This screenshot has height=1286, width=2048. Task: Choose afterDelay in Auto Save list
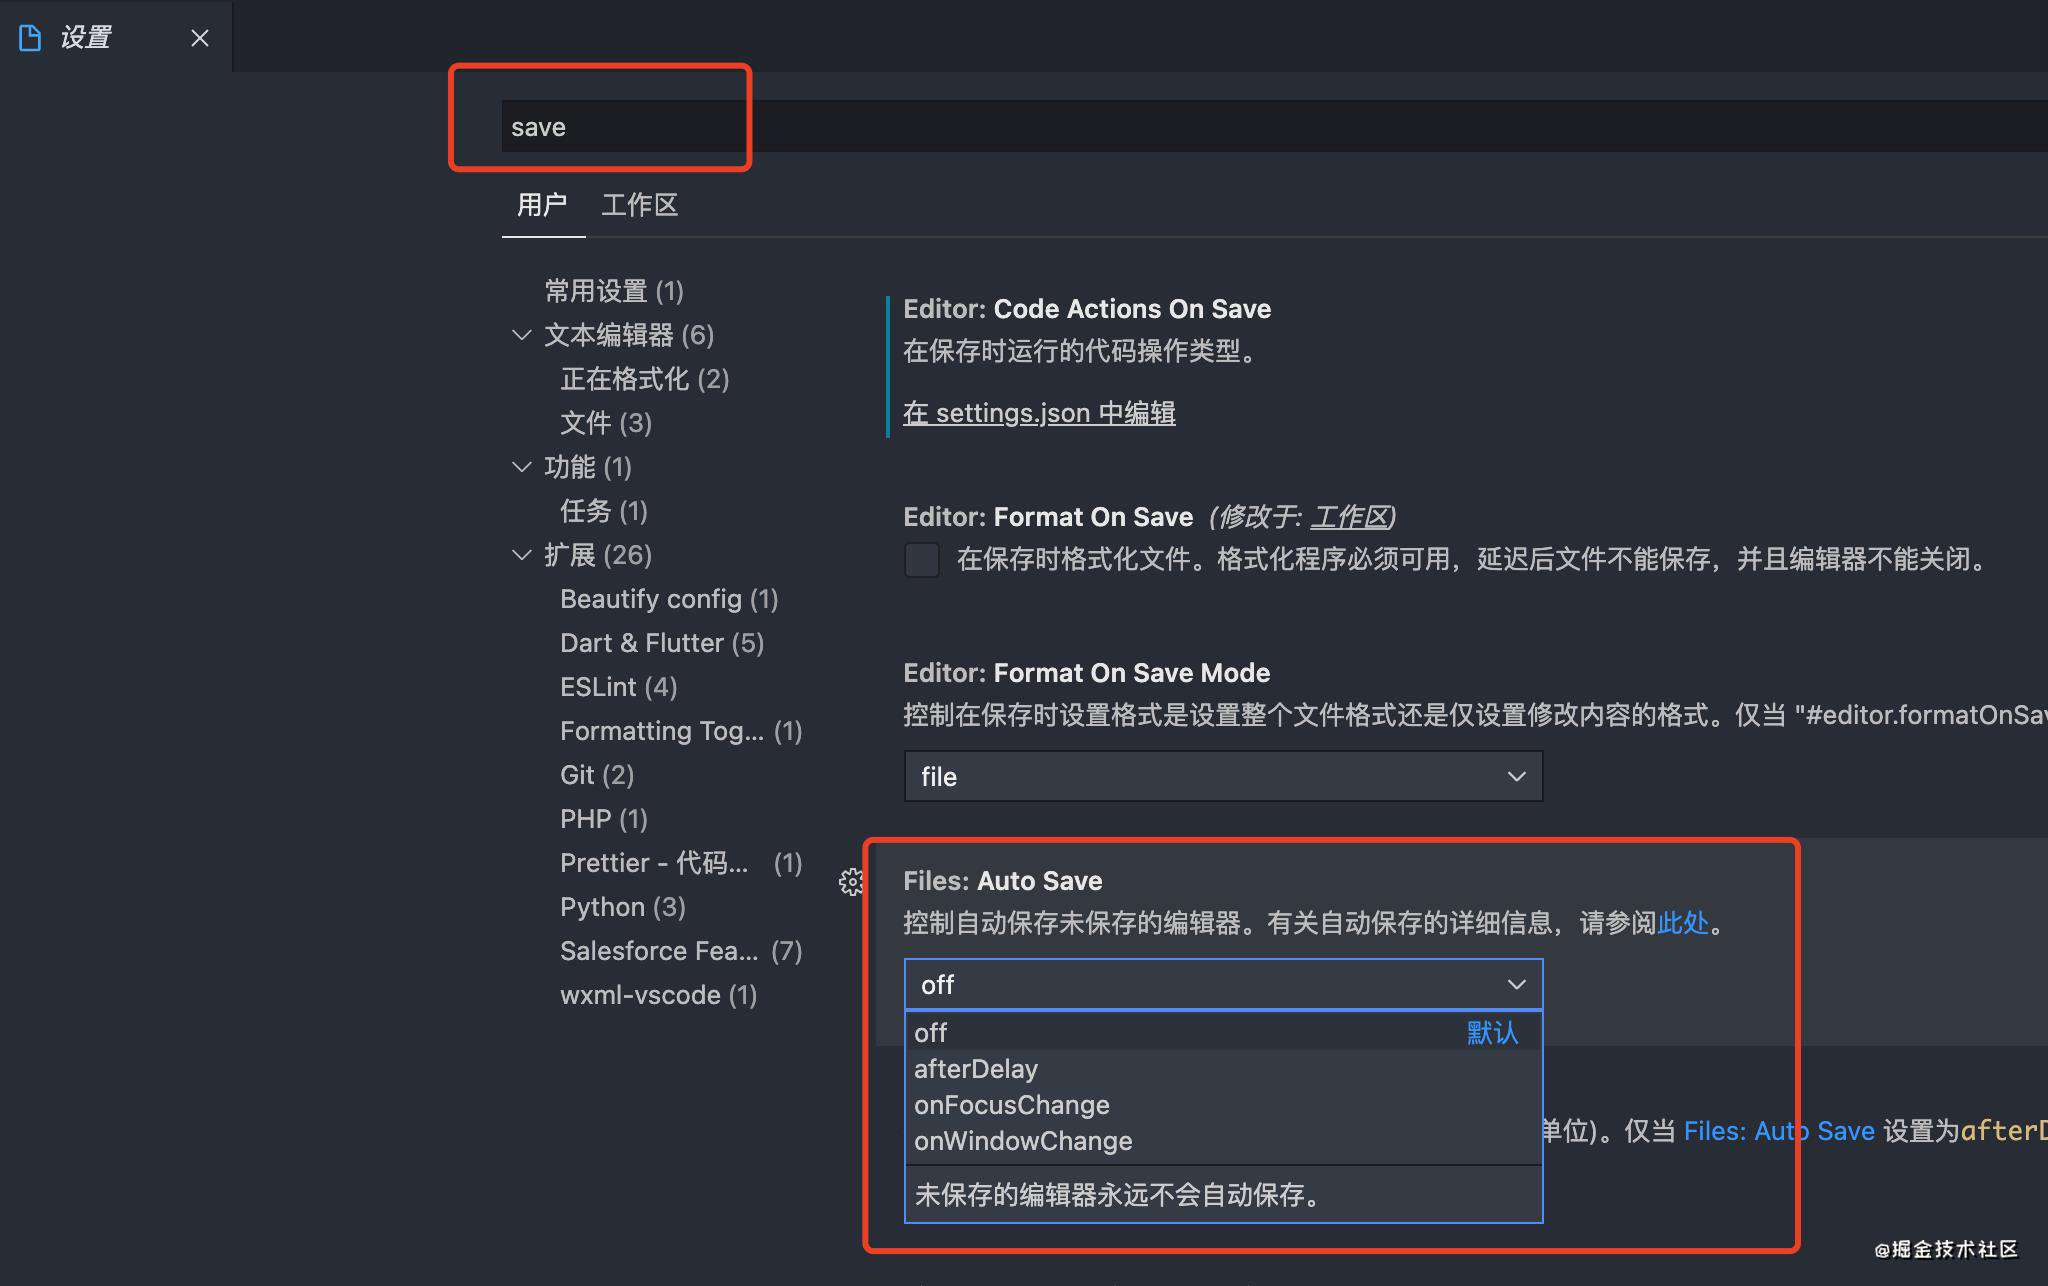point(1223,1069)
